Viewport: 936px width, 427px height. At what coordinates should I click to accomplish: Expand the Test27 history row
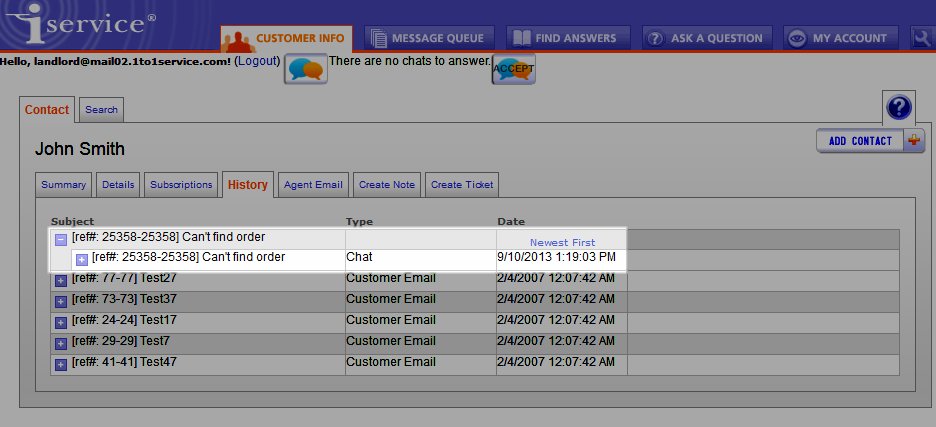(x=61, y=281)
